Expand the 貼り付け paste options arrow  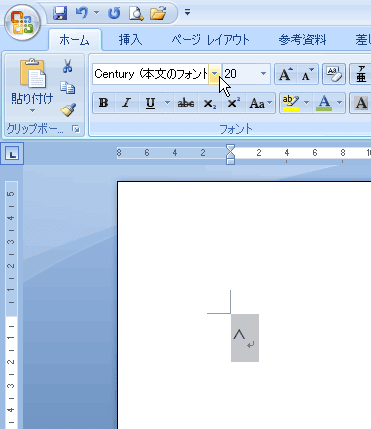(x=32, y=110)
